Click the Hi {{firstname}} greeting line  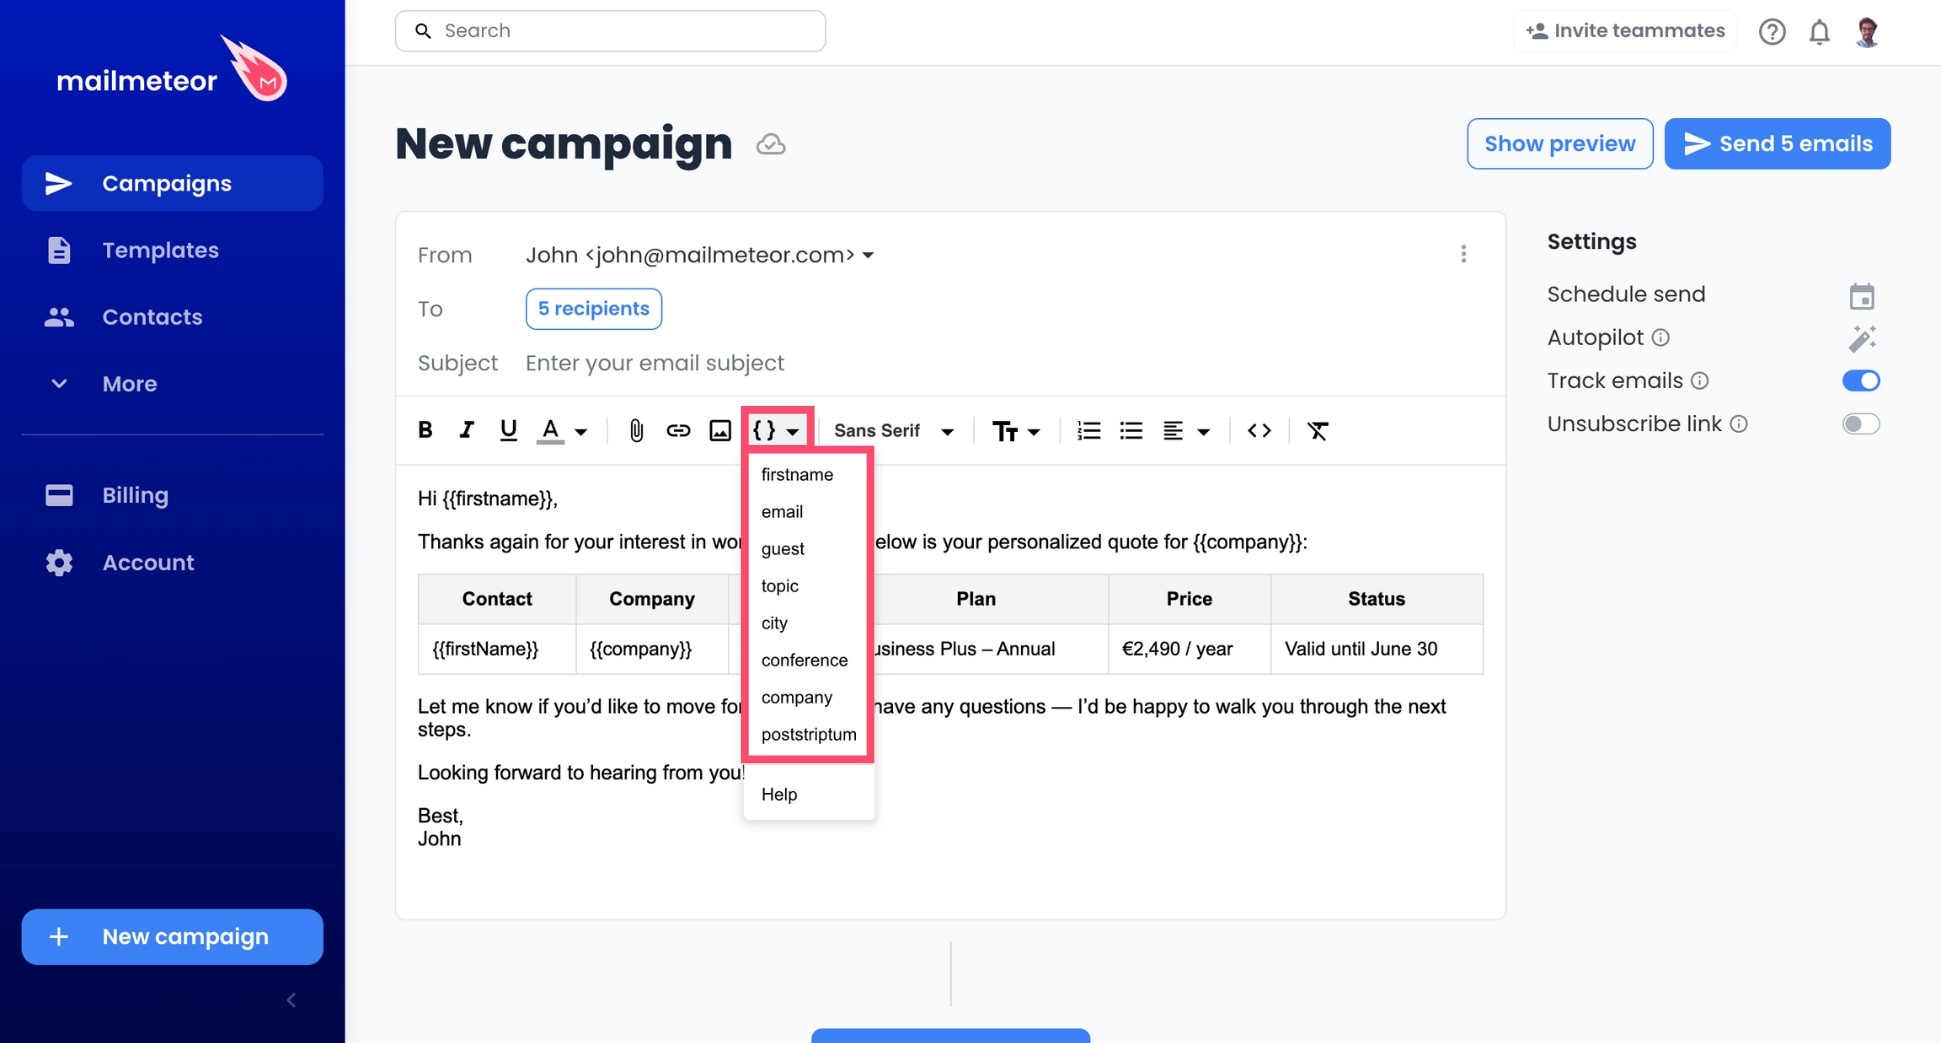tap(488, 498)
